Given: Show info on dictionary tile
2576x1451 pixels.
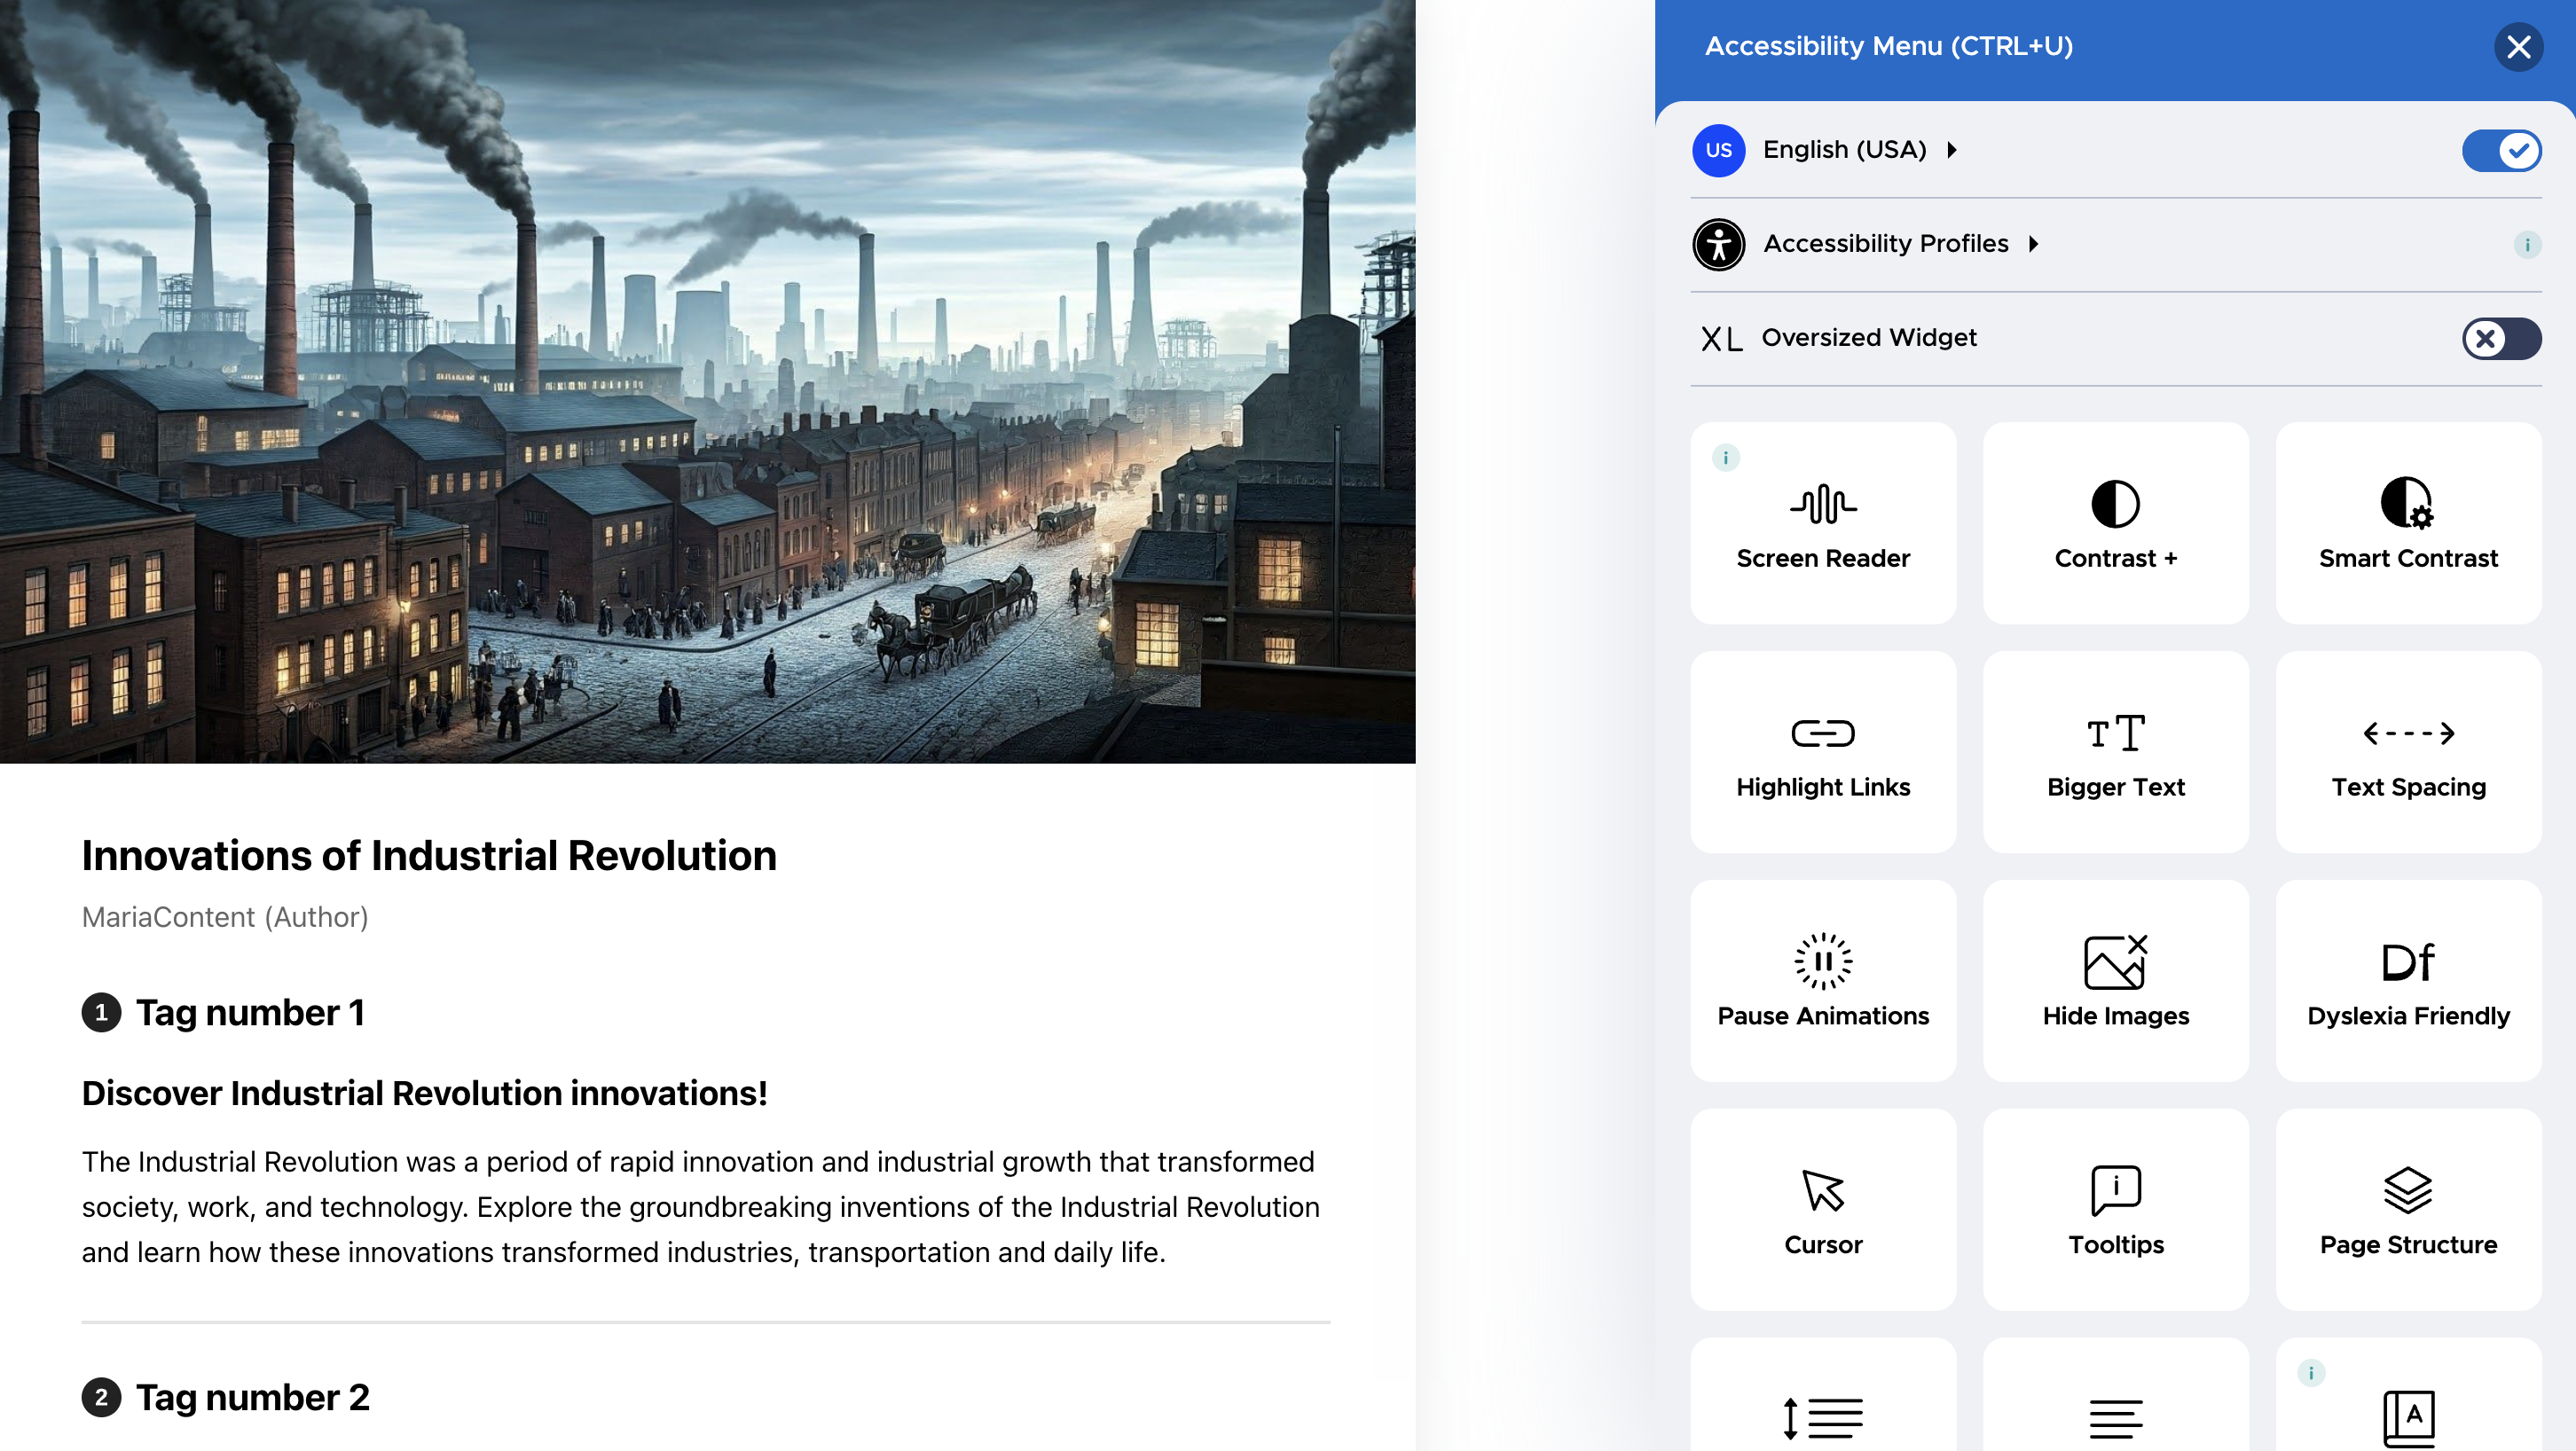Looking at the screenshot, I should tap(2311, 1373).
